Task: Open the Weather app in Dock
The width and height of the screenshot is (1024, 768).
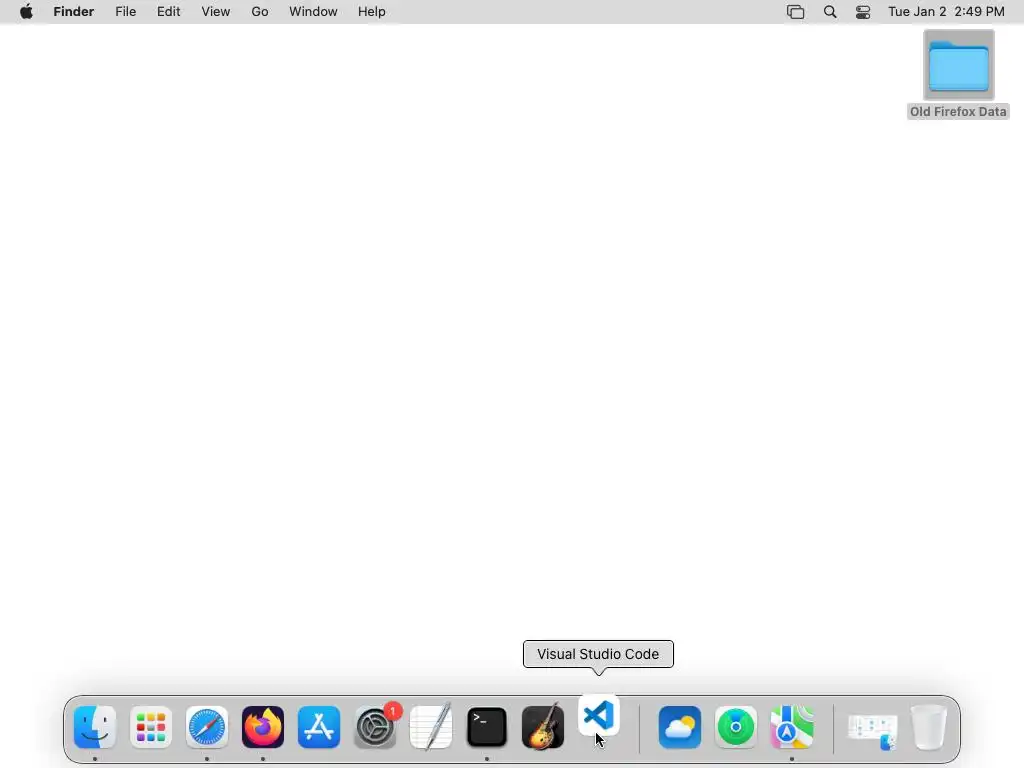Action: (x=680, y=727)
